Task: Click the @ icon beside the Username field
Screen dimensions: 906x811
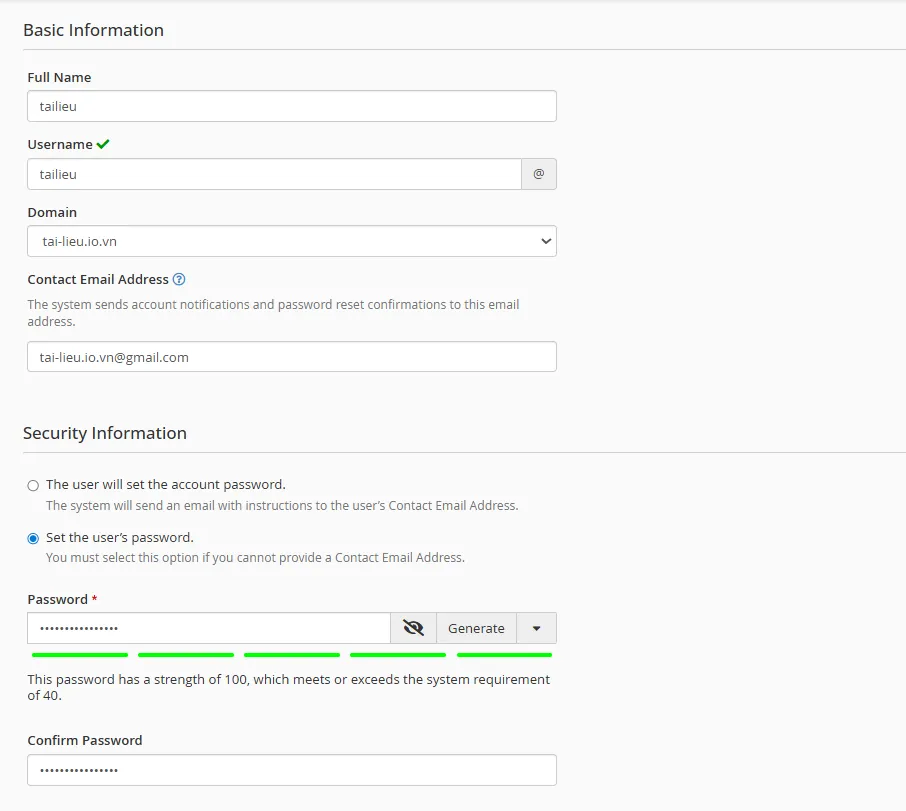Action: (538, 173)
